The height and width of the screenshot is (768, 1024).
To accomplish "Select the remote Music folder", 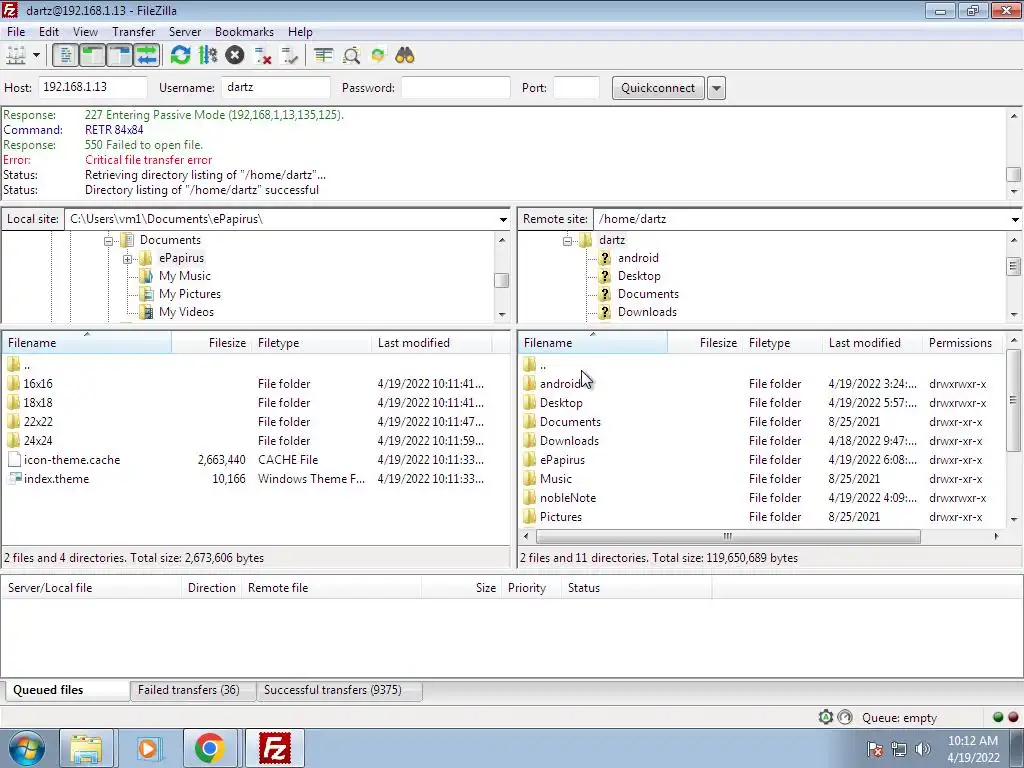I will tap(556, 479).
